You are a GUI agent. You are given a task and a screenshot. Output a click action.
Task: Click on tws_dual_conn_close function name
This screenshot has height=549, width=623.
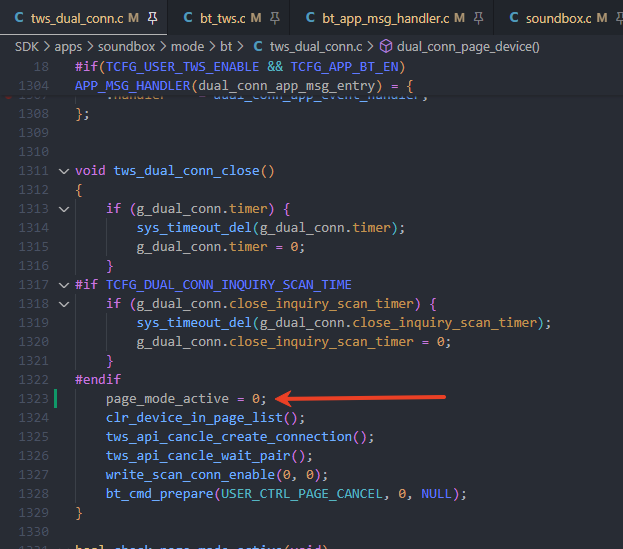pos(186,171)
